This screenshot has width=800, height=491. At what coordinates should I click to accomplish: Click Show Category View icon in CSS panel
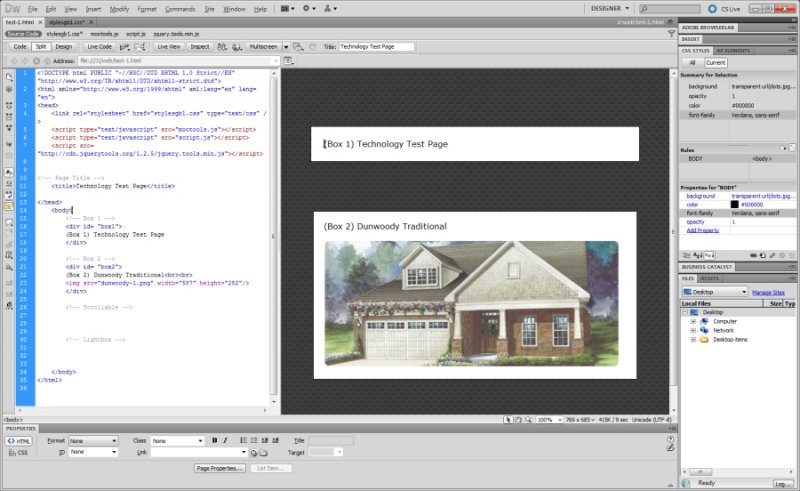[687, 255]
